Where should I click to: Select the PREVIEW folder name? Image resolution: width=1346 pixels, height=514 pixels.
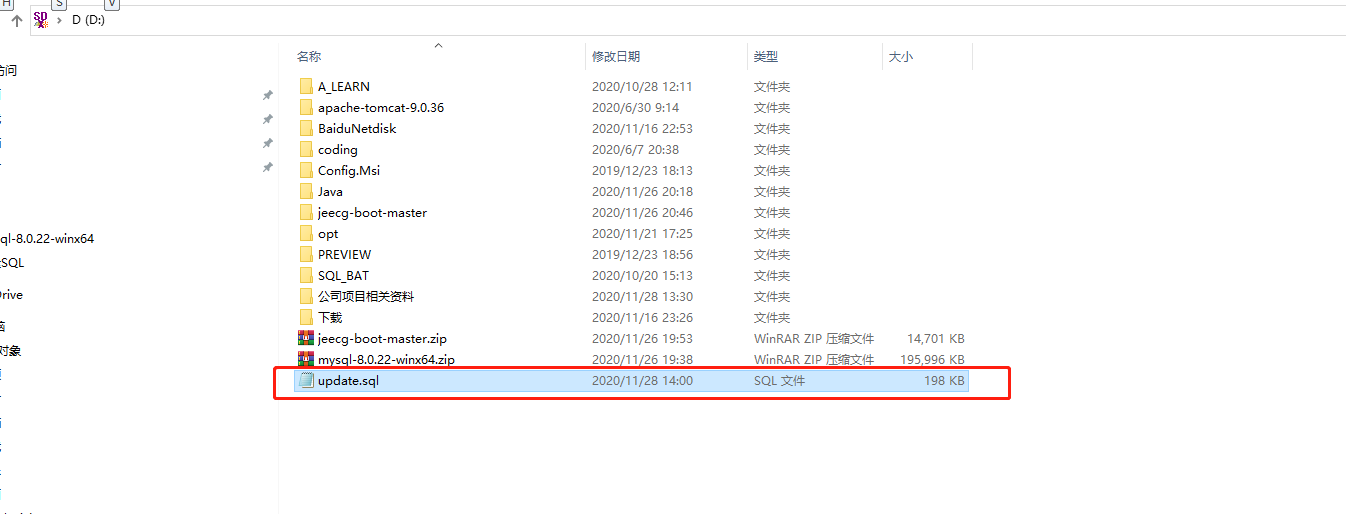(344, 255)
